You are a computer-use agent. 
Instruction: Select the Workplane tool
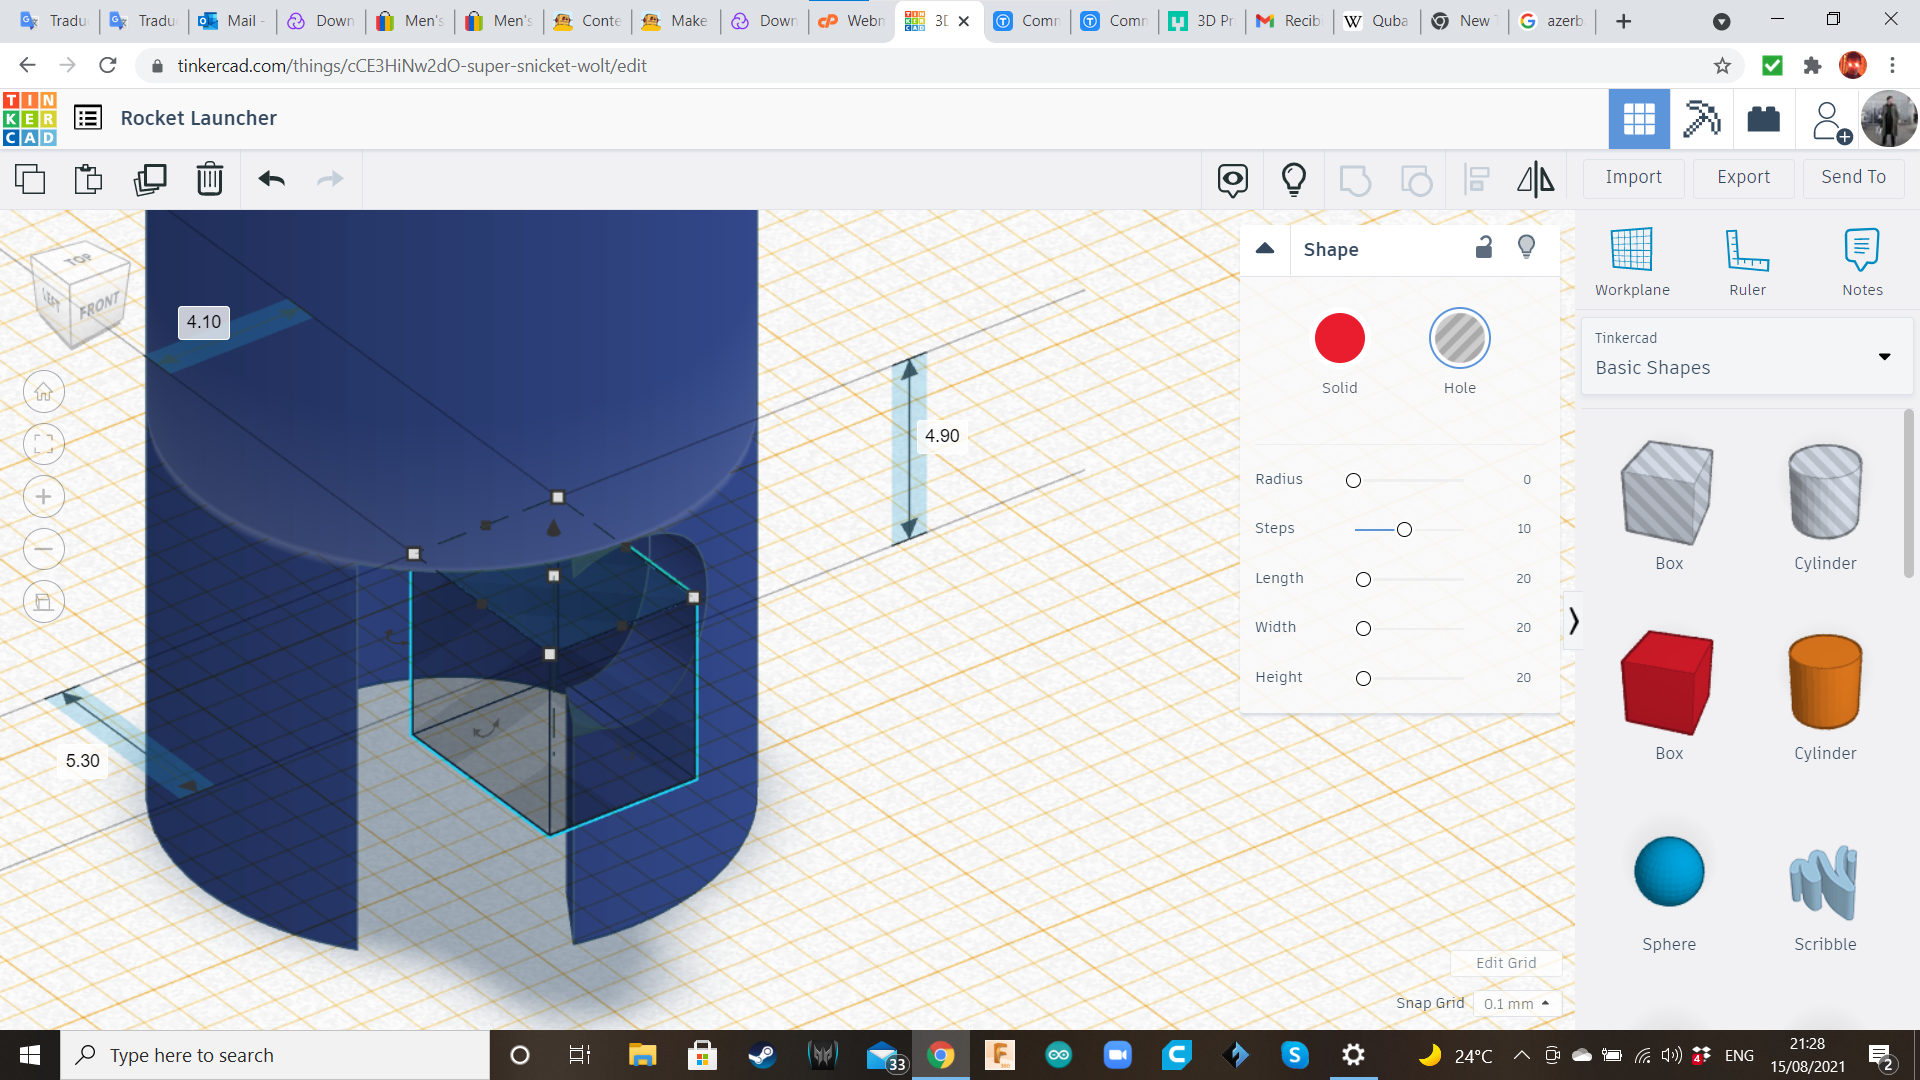pos(1631,260)
